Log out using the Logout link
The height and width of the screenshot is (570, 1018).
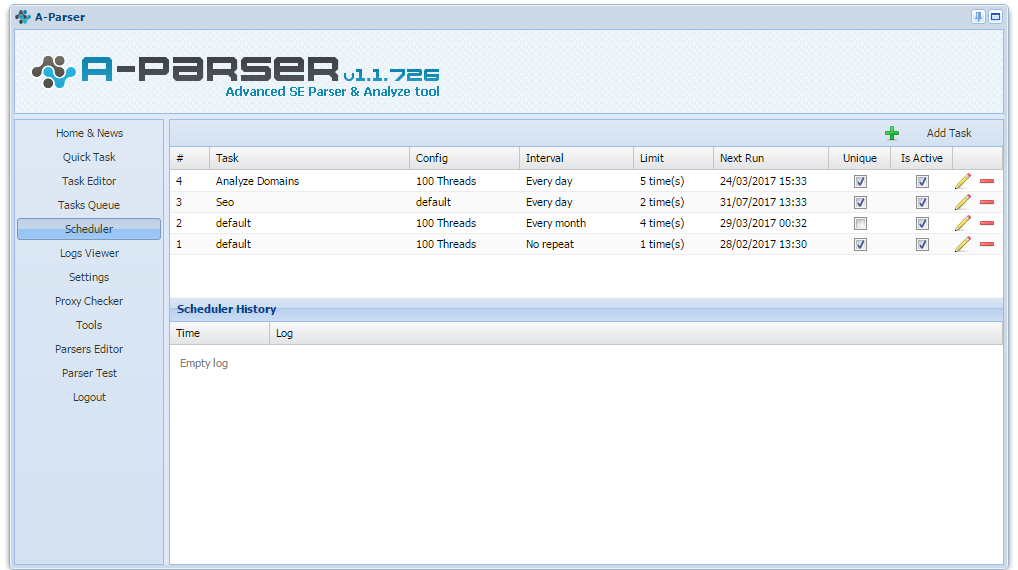89,397
